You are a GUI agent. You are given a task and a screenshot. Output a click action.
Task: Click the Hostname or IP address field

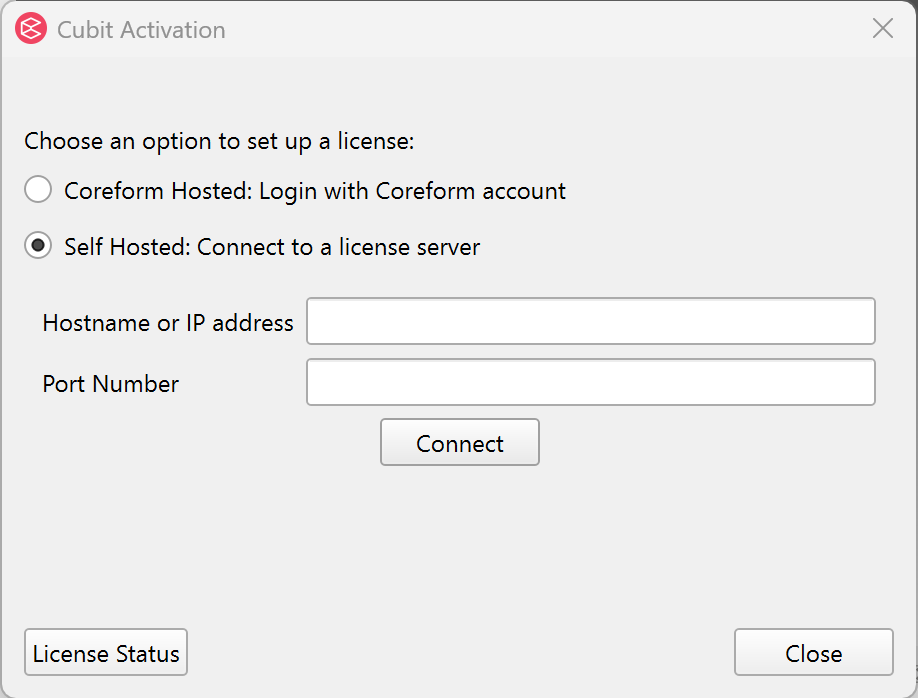591,321
